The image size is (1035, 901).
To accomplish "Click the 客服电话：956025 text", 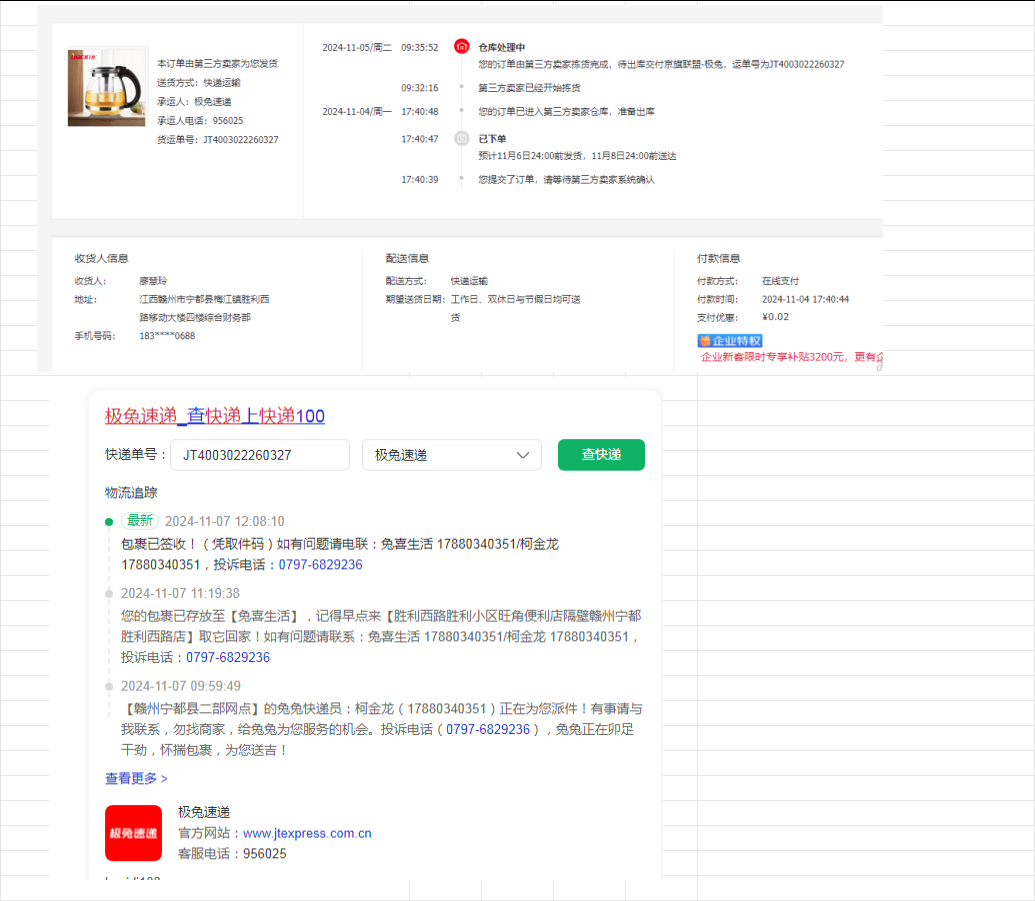I will pyautogui.click(x=232, y=853).
